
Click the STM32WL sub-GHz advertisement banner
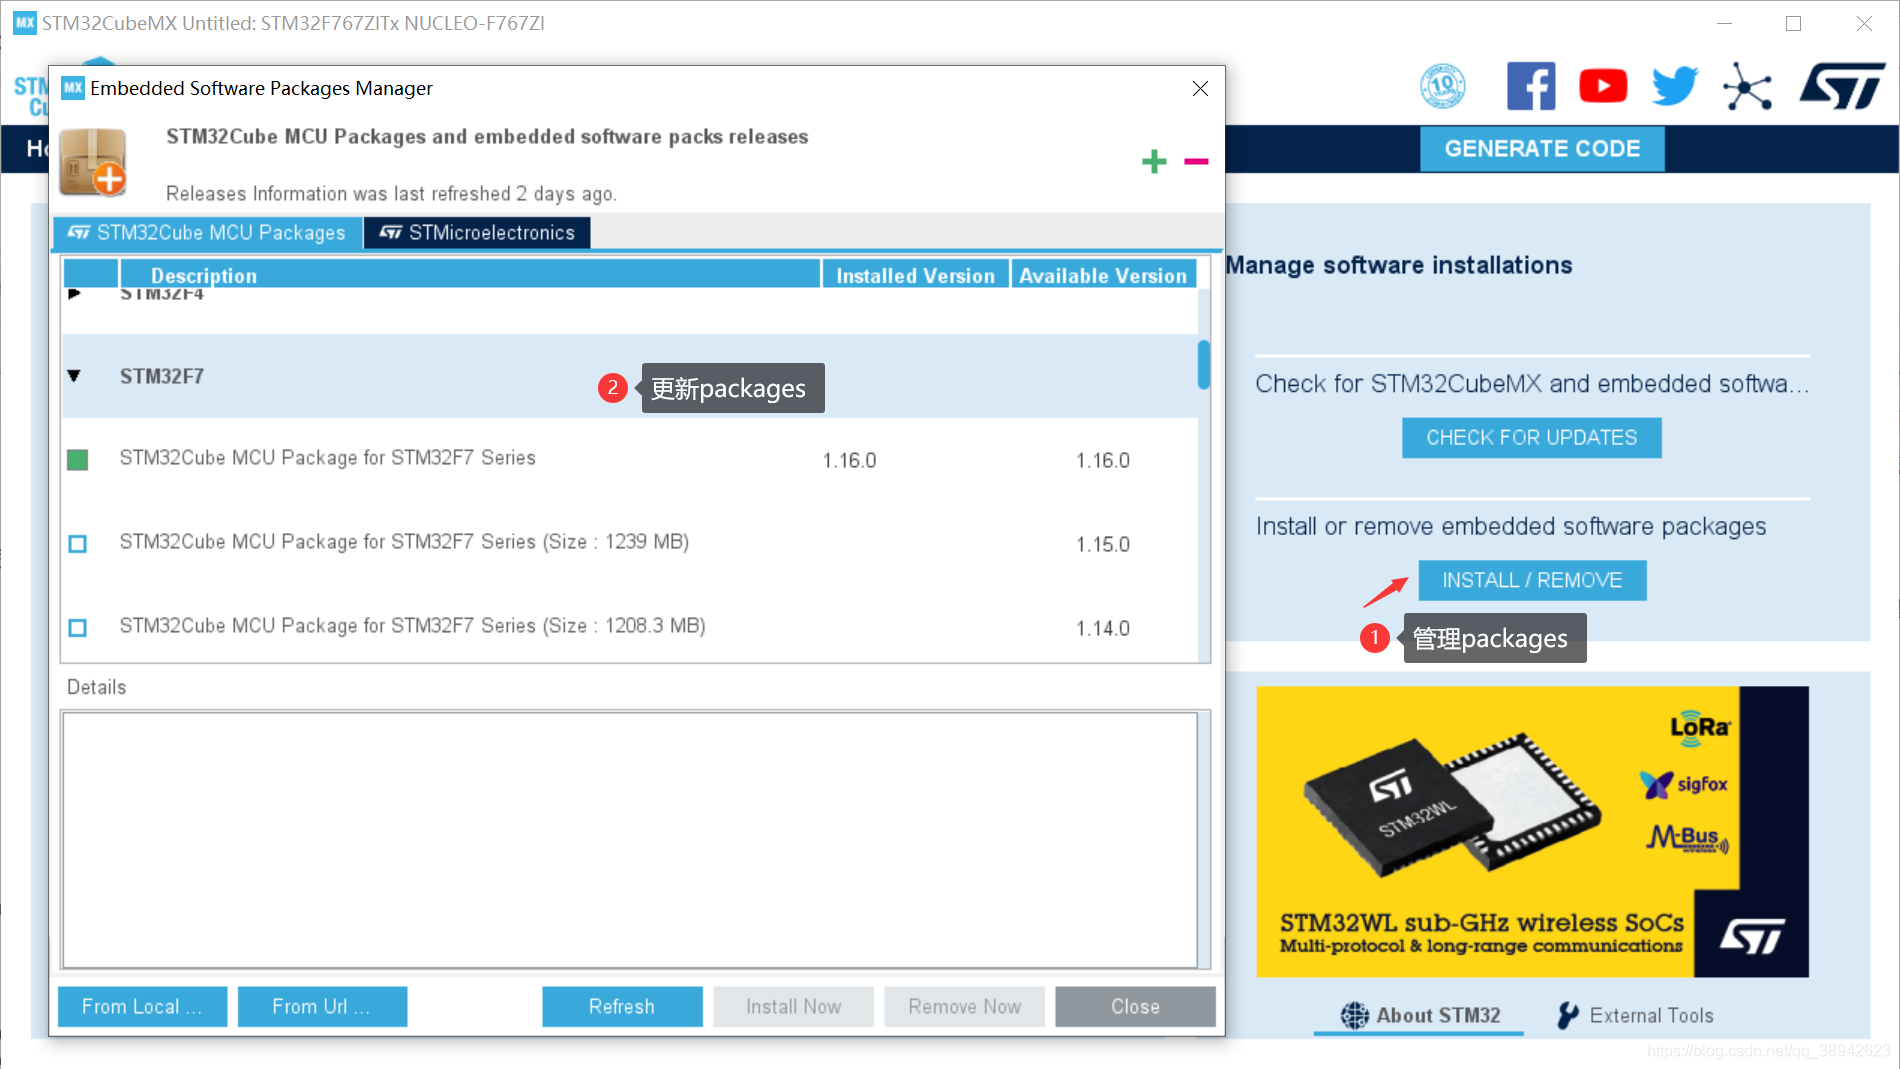pyautogui.click(x=1531, y=831)
